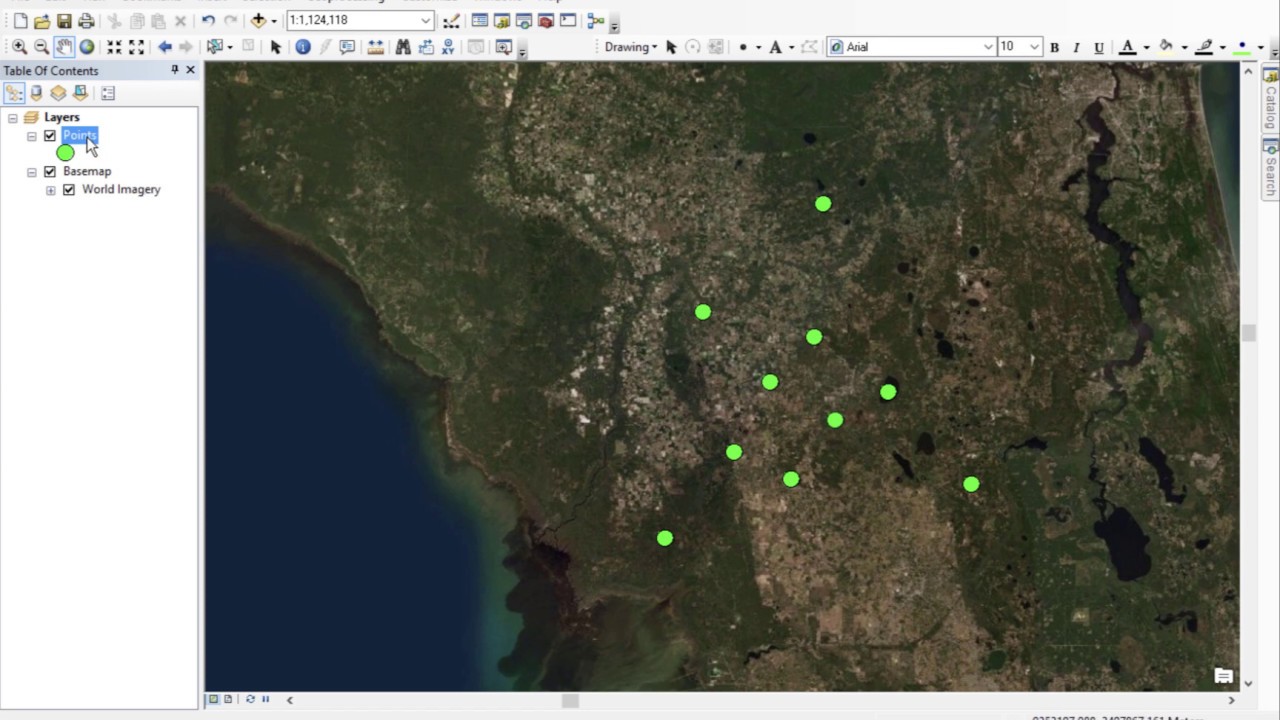Collapse the Basemap group

pos(32,172)
